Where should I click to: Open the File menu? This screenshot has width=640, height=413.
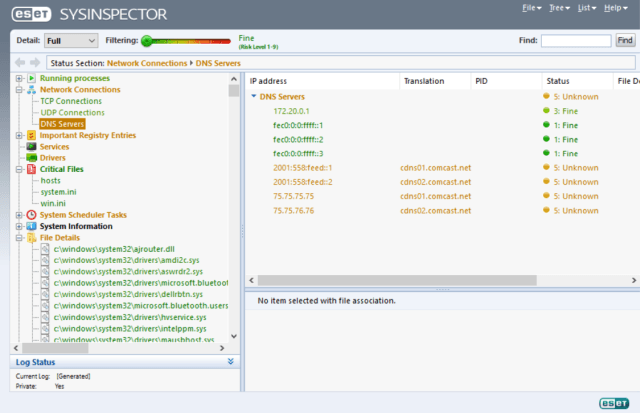point(531,8)
